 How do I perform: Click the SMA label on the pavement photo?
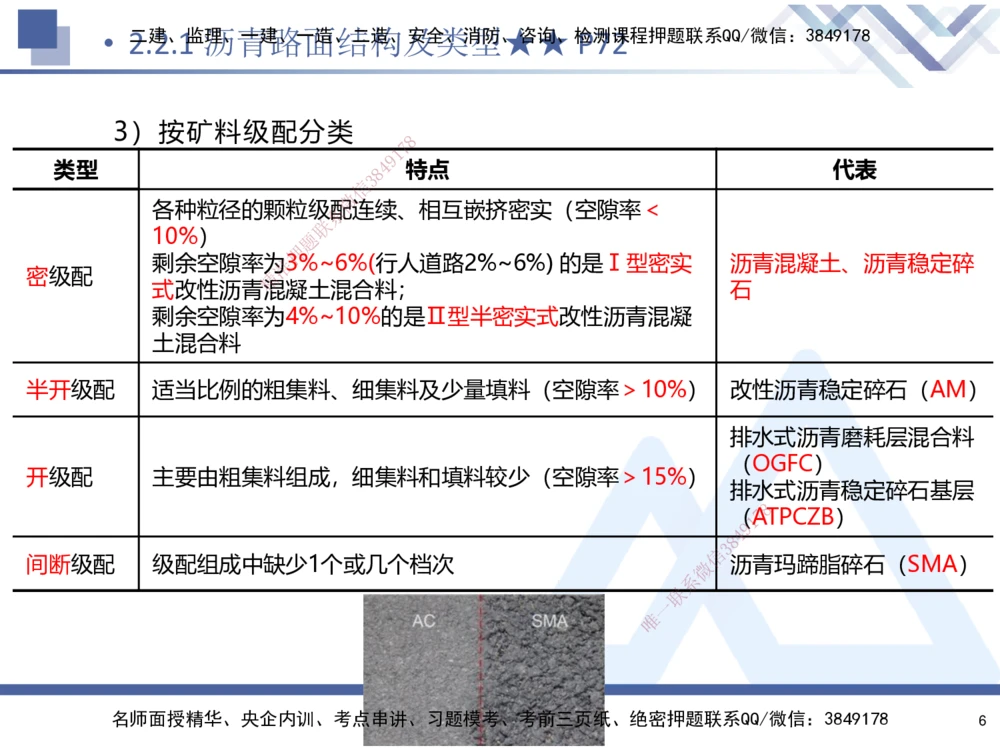tap(550, 620)
